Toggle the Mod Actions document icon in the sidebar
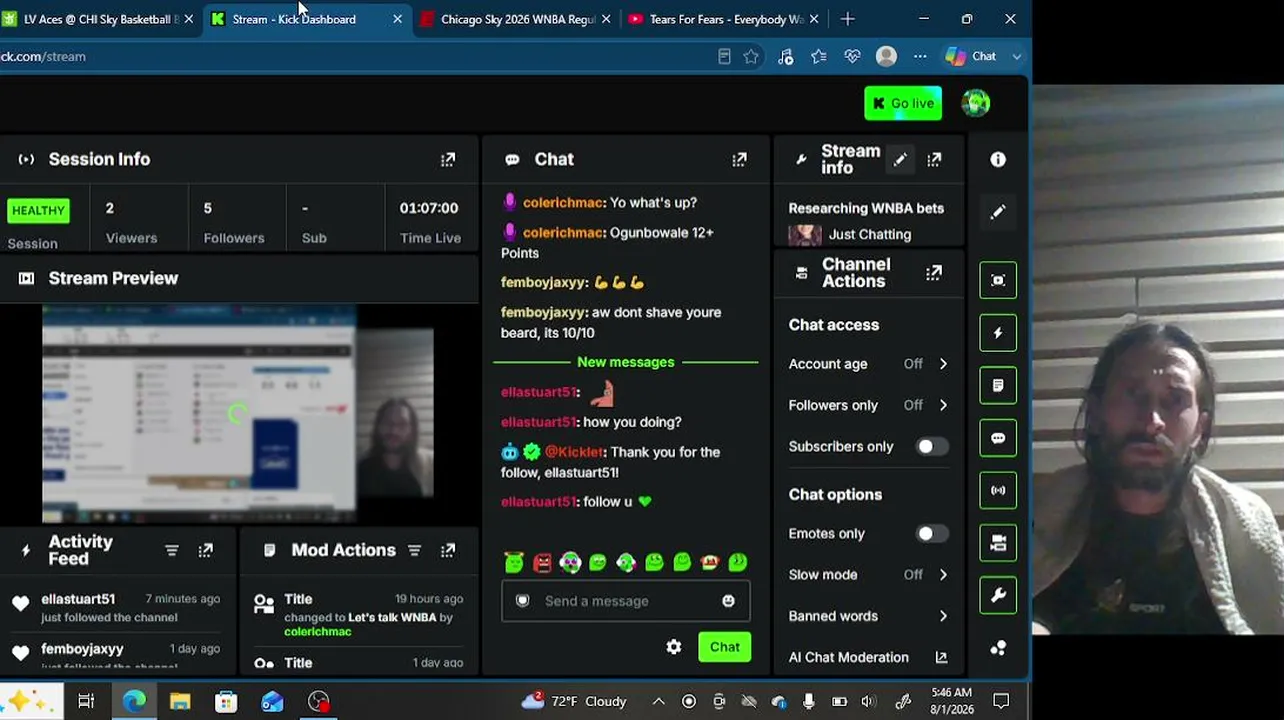 (x=998, y=386)
